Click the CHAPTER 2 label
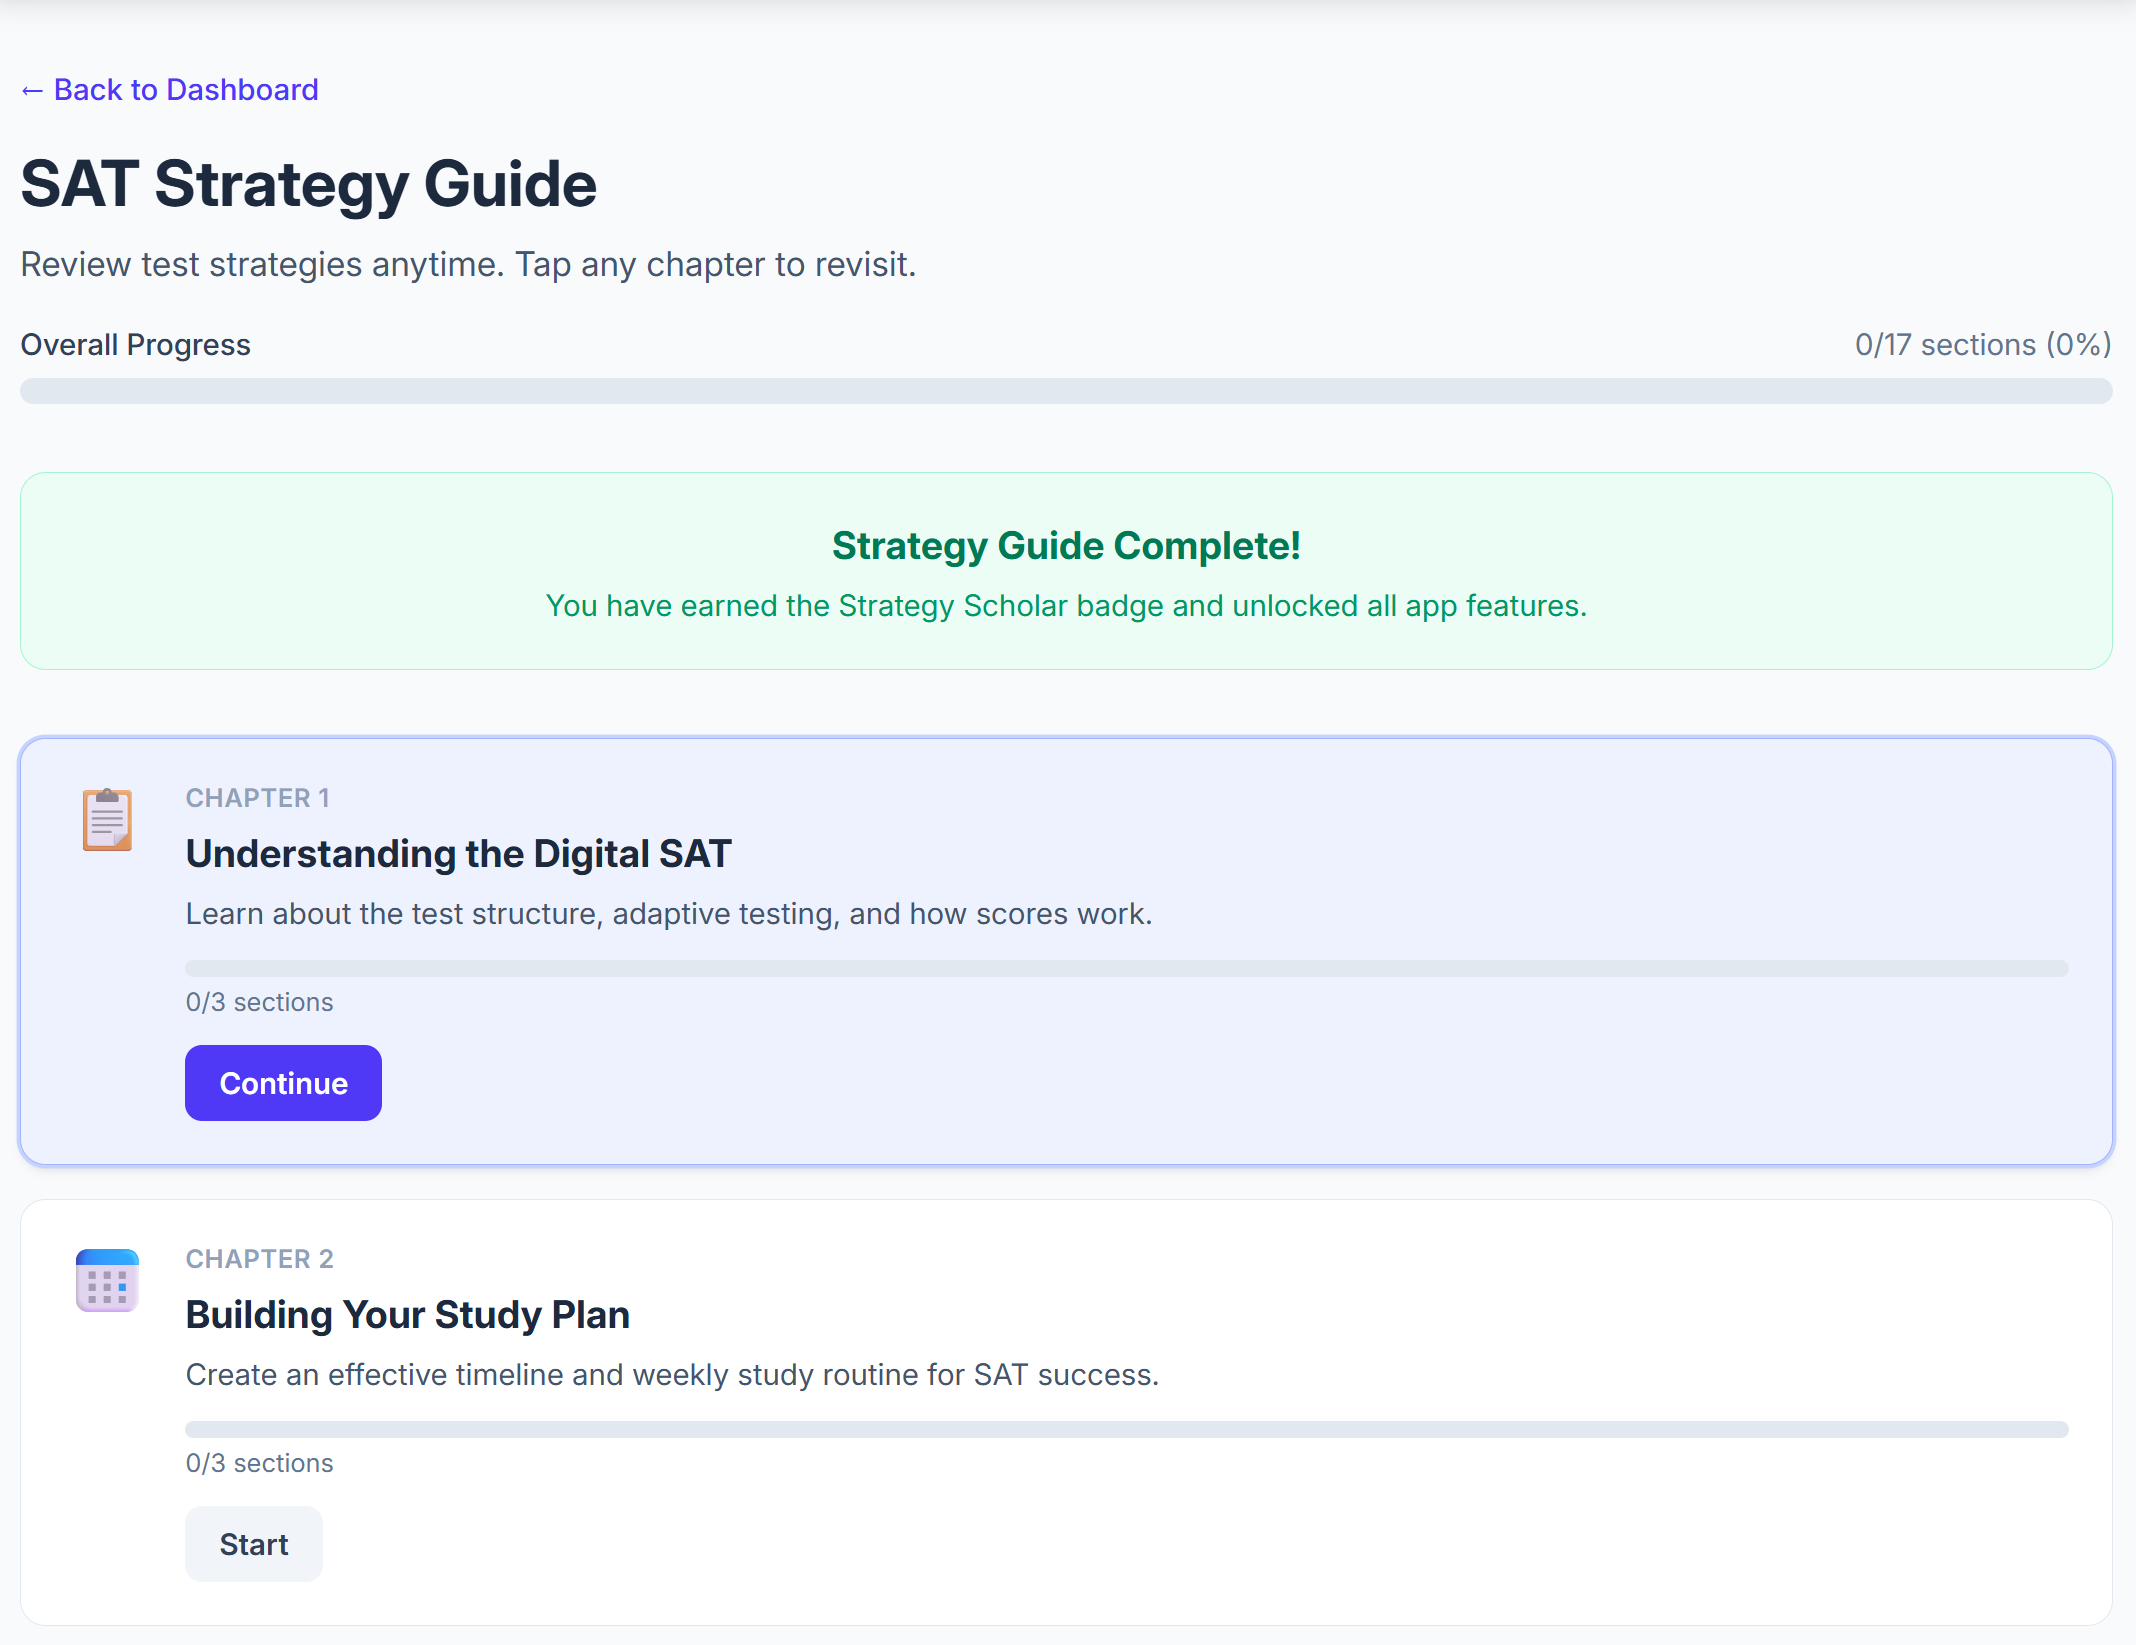Screen dimensions: 2136x1645 pyautogui.click(x=260, y=1259)
